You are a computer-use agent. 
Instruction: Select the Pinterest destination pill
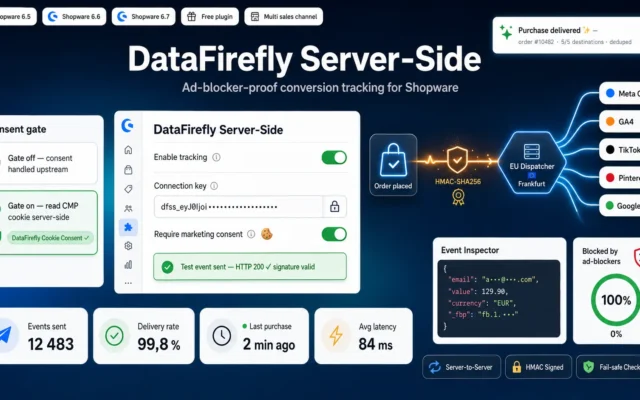(620, 178)
